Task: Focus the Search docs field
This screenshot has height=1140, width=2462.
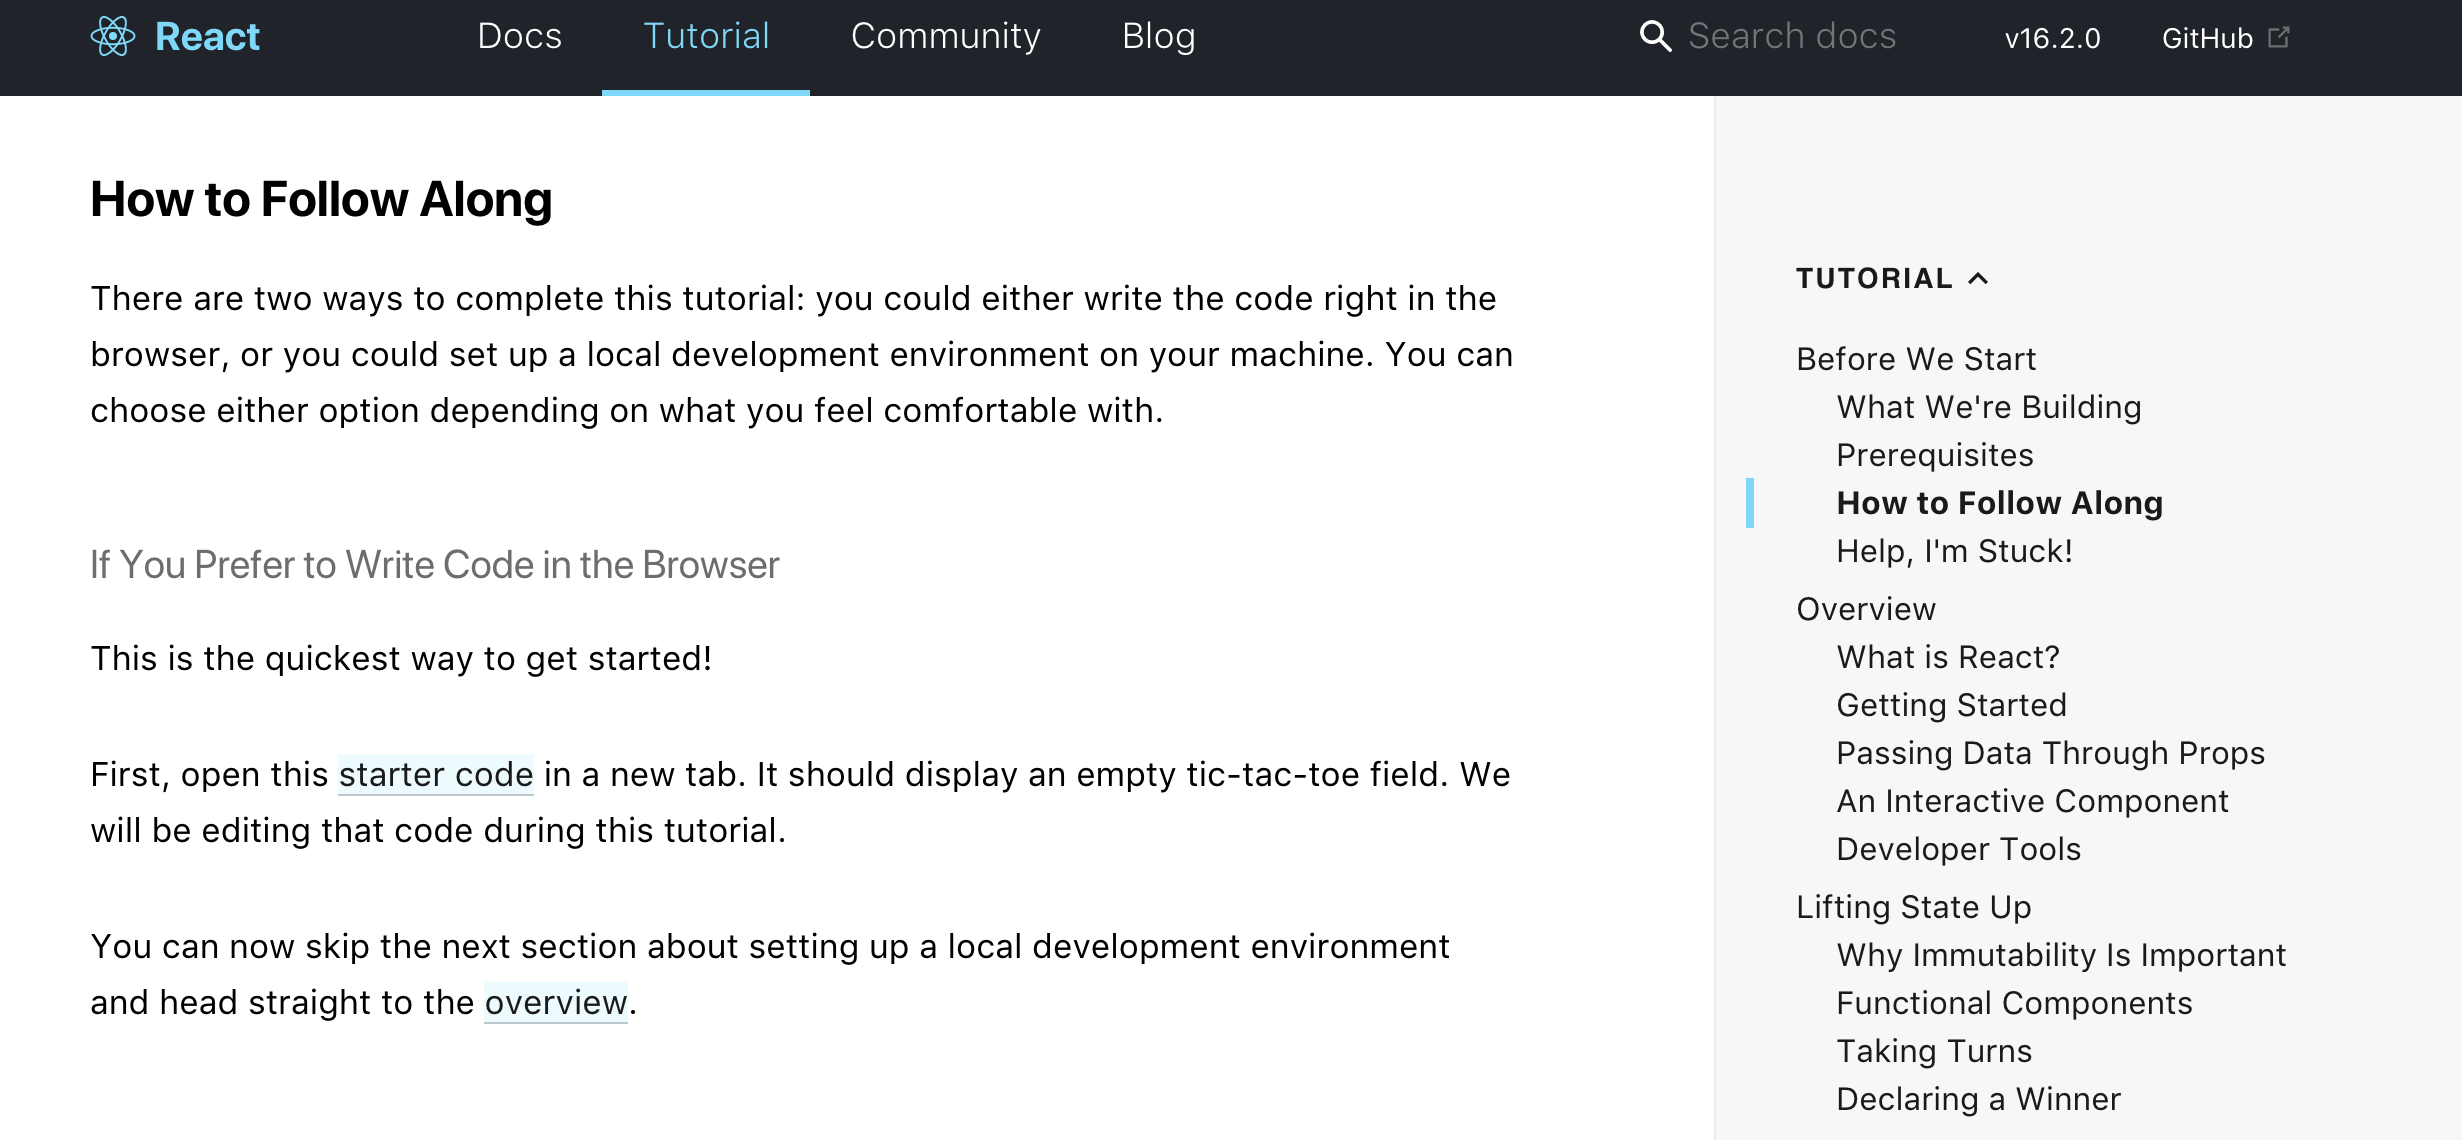Action: pyautogui.click(x=1792, y=37)
